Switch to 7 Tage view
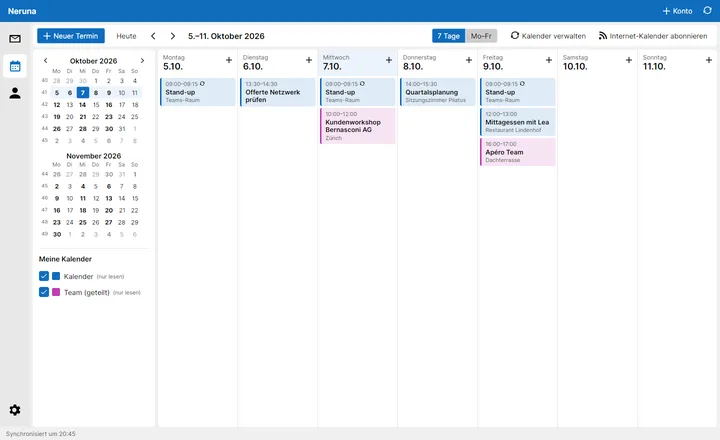 [x=448, y=36]
